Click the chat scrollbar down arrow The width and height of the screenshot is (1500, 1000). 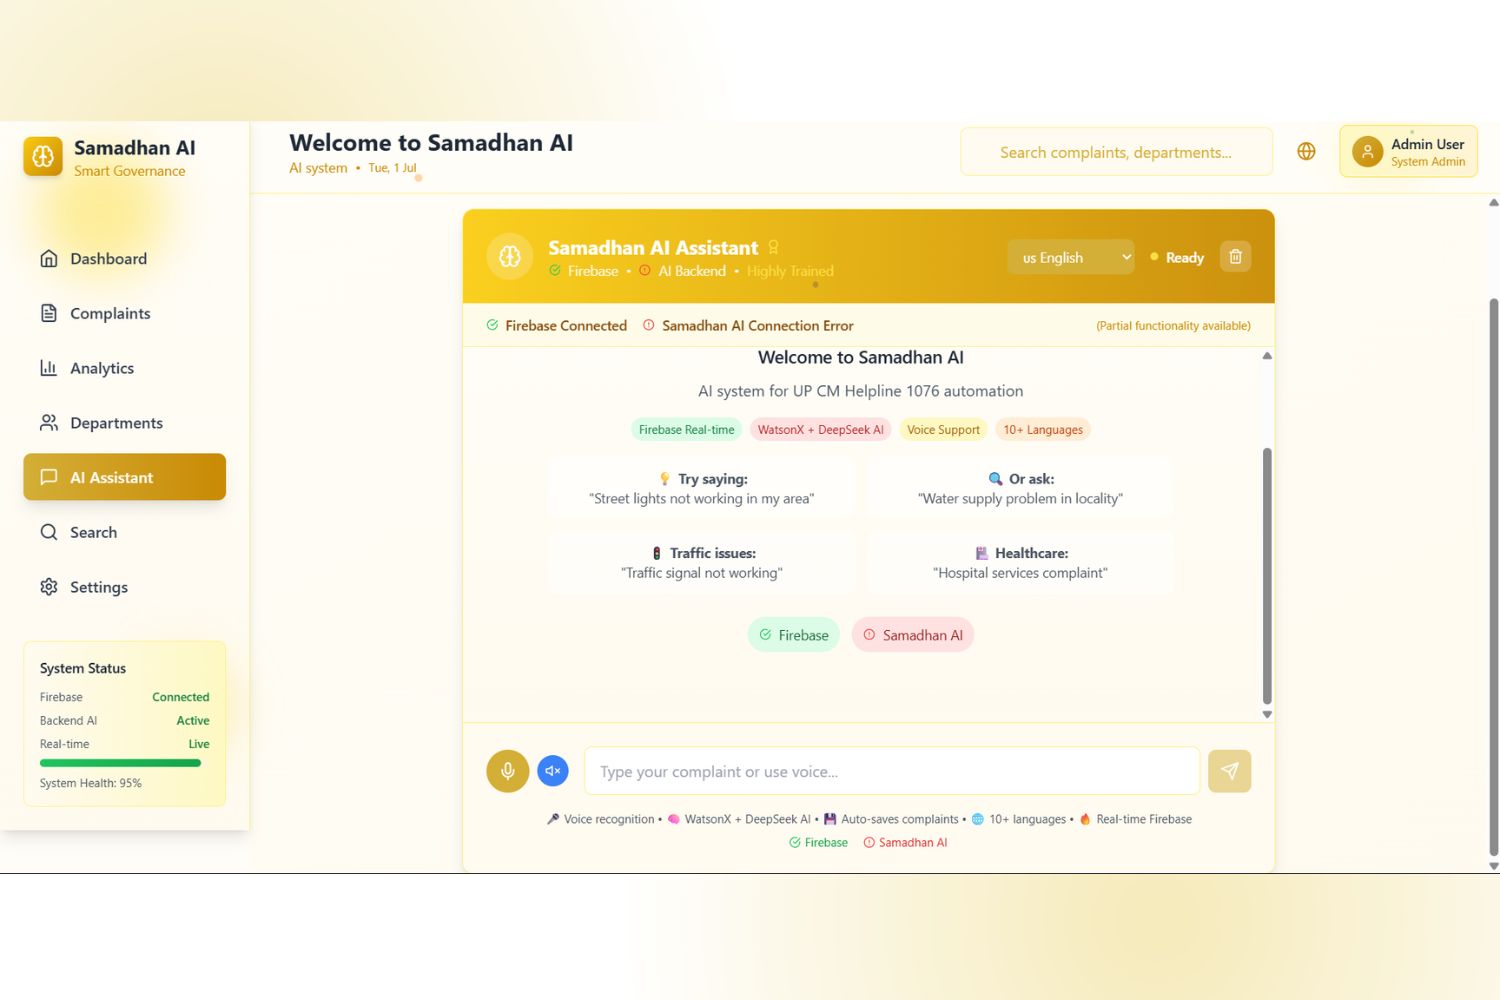(x=1267, y=714)
